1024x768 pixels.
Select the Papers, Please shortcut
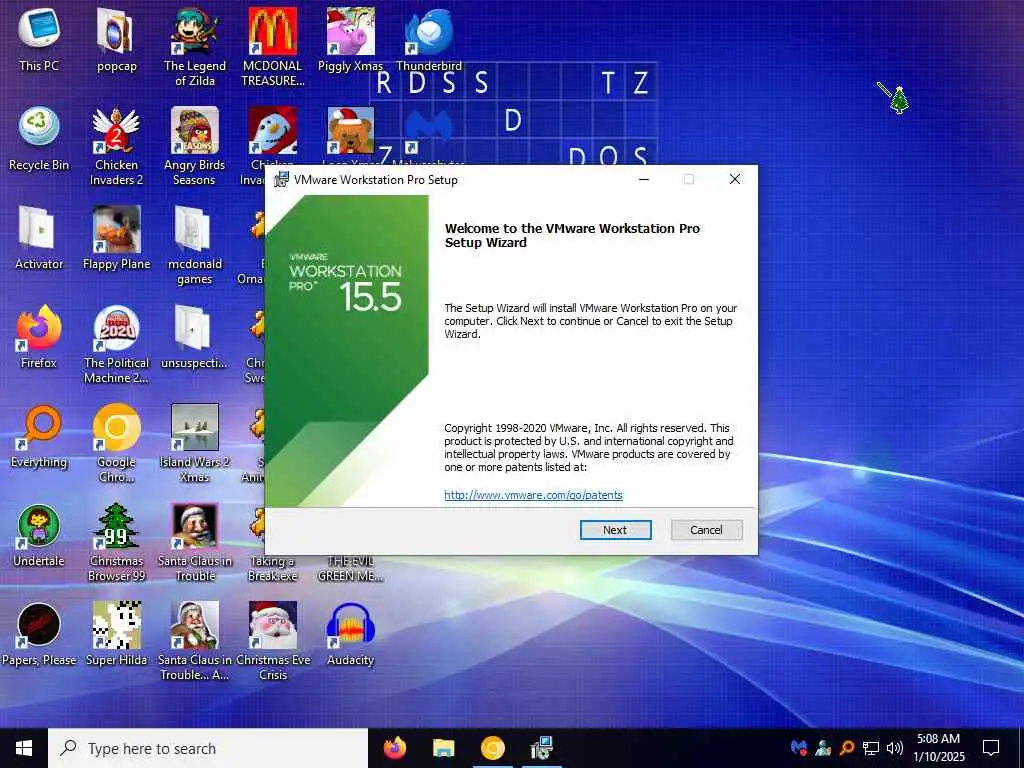tap(39, 635)
